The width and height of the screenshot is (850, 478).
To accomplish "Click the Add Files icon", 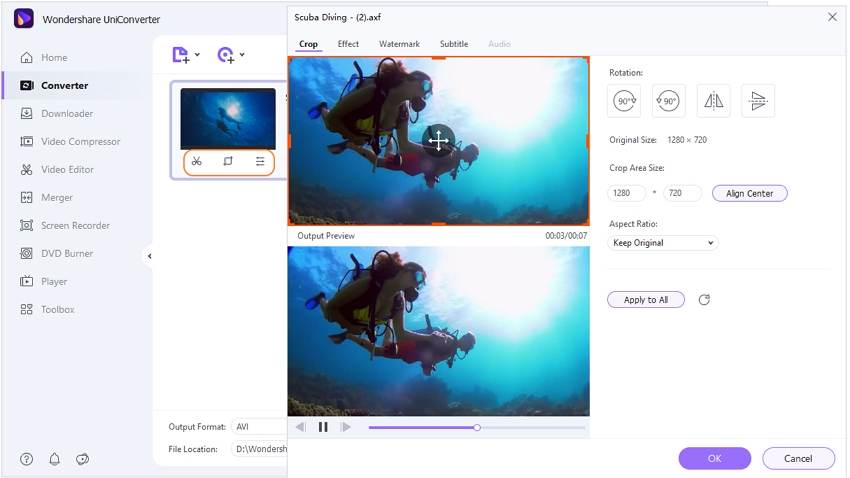I will (x=181, y=55).
